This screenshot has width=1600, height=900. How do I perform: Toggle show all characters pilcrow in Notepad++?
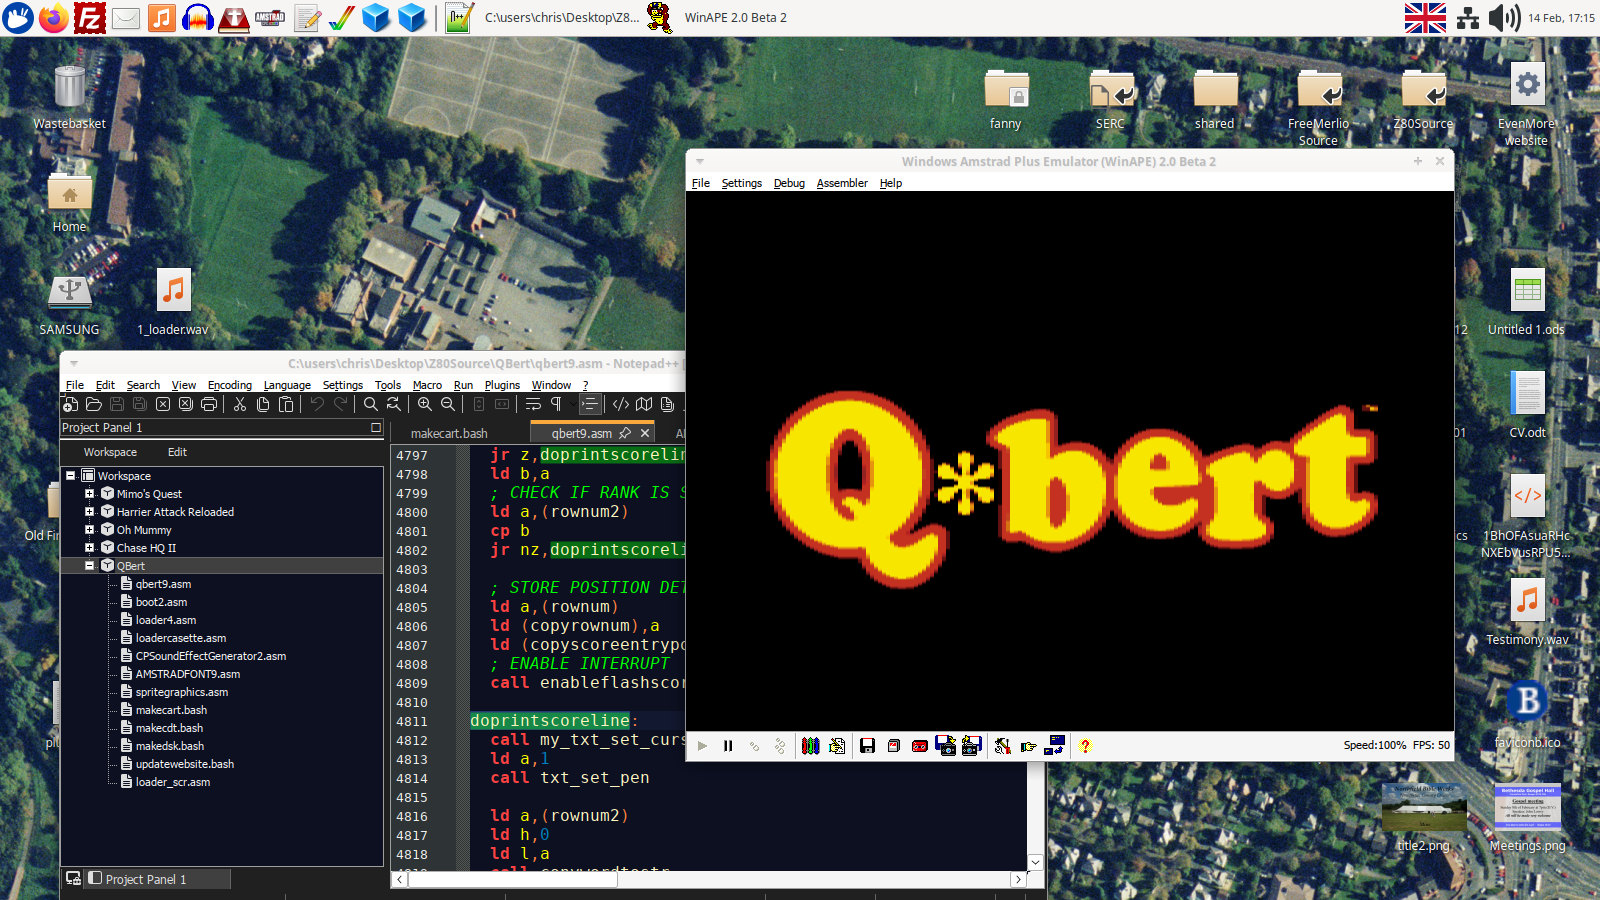[556, 404]
